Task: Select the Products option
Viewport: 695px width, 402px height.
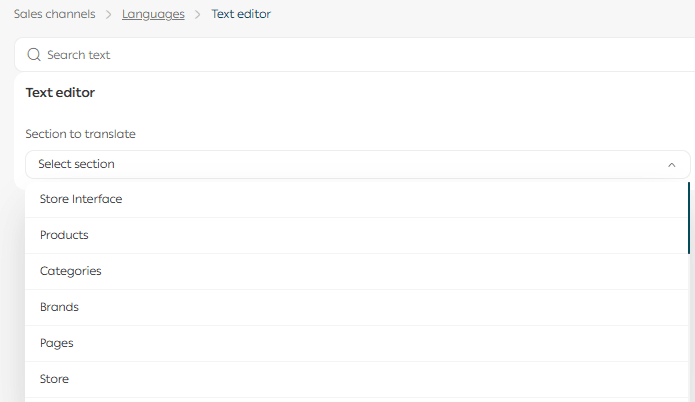Action: [64, 235]
